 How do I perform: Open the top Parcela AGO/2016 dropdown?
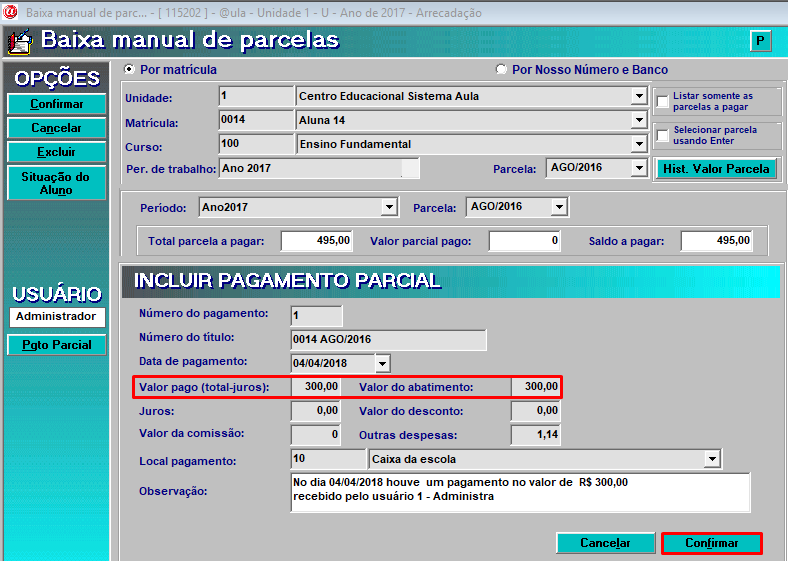point(639,168)
